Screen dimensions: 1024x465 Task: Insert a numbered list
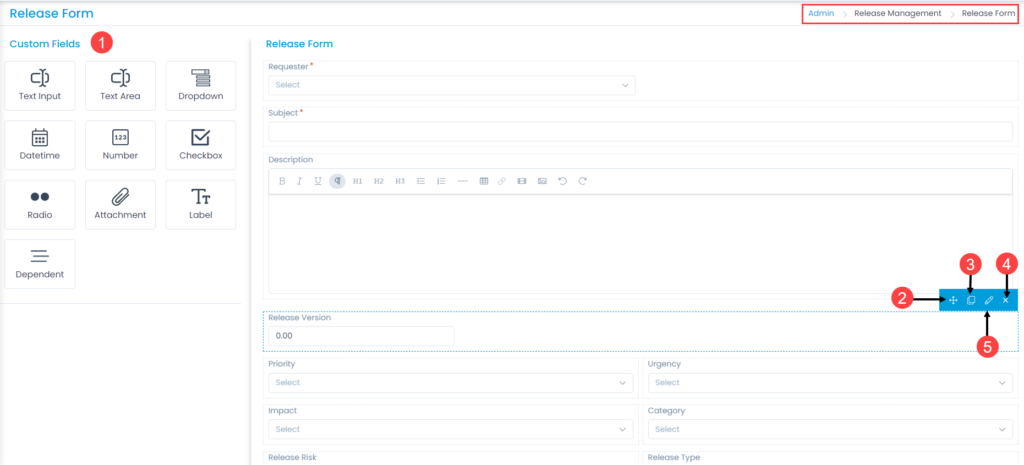point(441,181)
